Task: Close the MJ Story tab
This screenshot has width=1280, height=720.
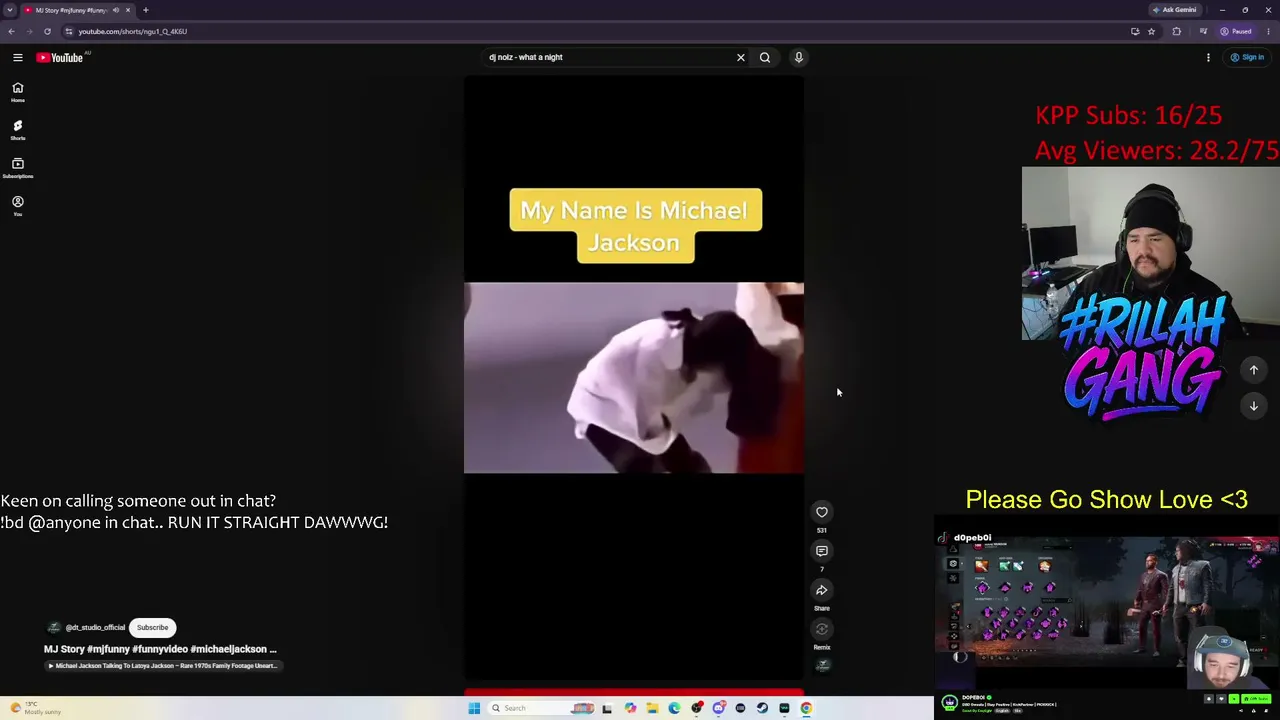Action: 128,10
